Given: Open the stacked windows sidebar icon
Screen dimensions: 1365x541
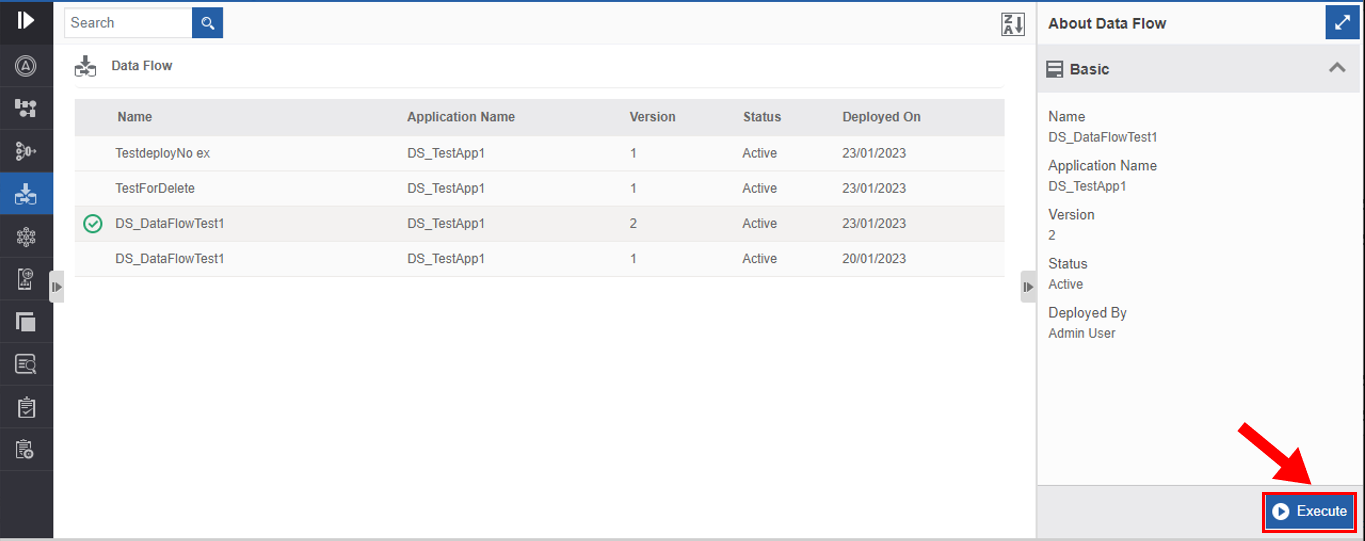Looking at the screenshot, I should [x=26, y=322].
